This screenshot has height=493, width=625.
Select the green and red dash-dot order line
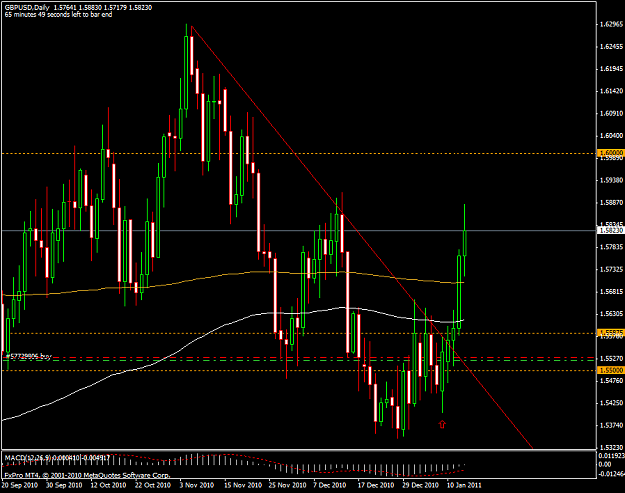(299, 359)
